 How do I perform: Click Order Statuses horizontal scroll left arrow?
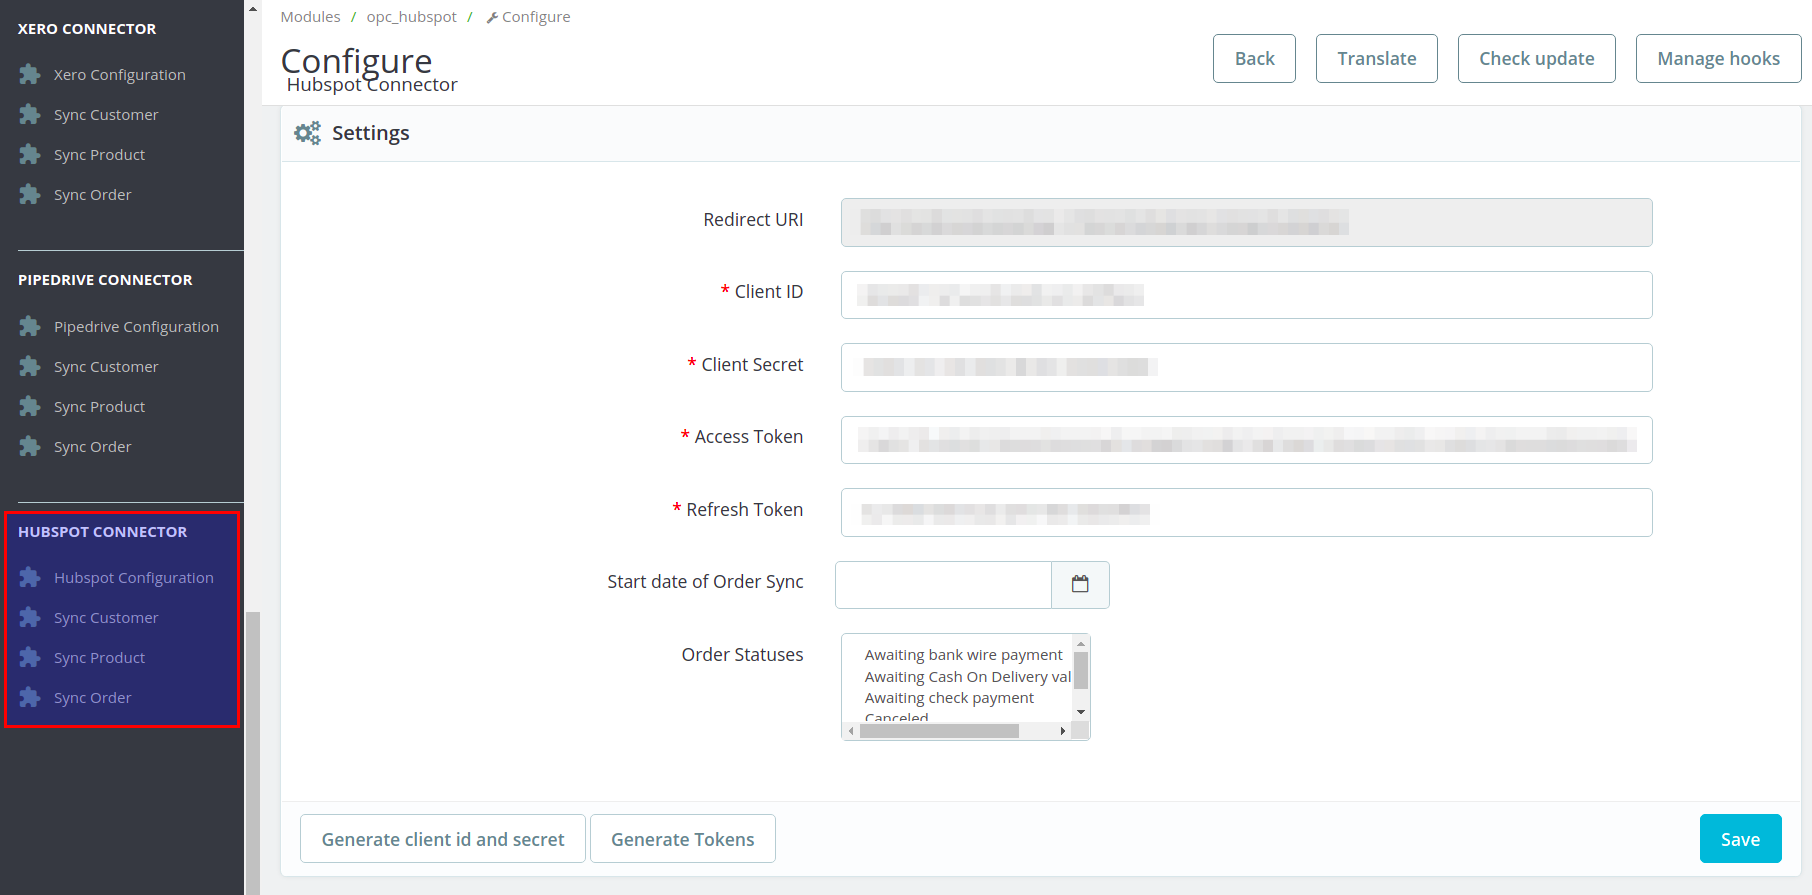(x=851, y=731)
